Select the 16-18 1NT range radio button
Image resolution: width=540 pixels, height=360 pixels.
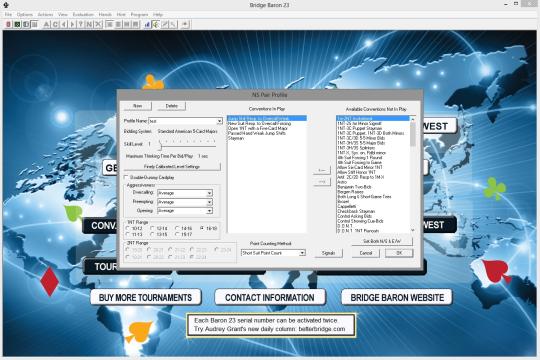pyautogui.click(x=202, y=228)
